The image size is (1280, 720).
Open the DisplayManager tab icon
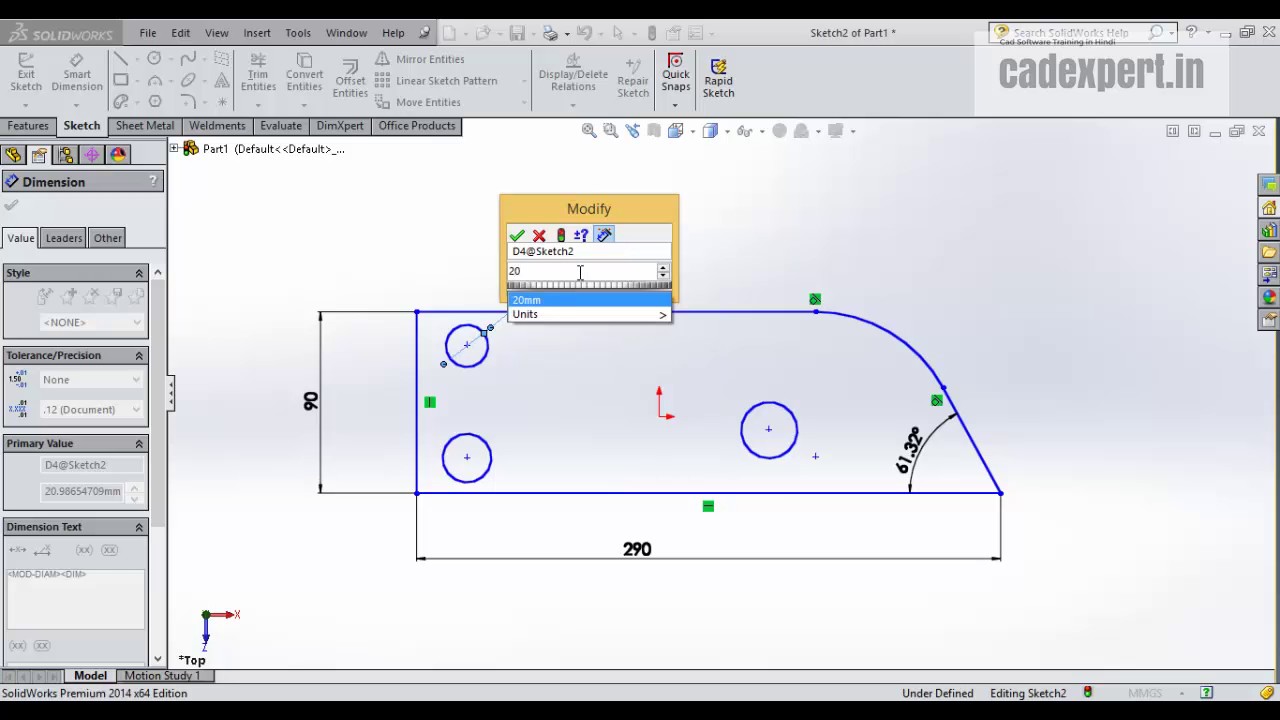coord(118,155)
